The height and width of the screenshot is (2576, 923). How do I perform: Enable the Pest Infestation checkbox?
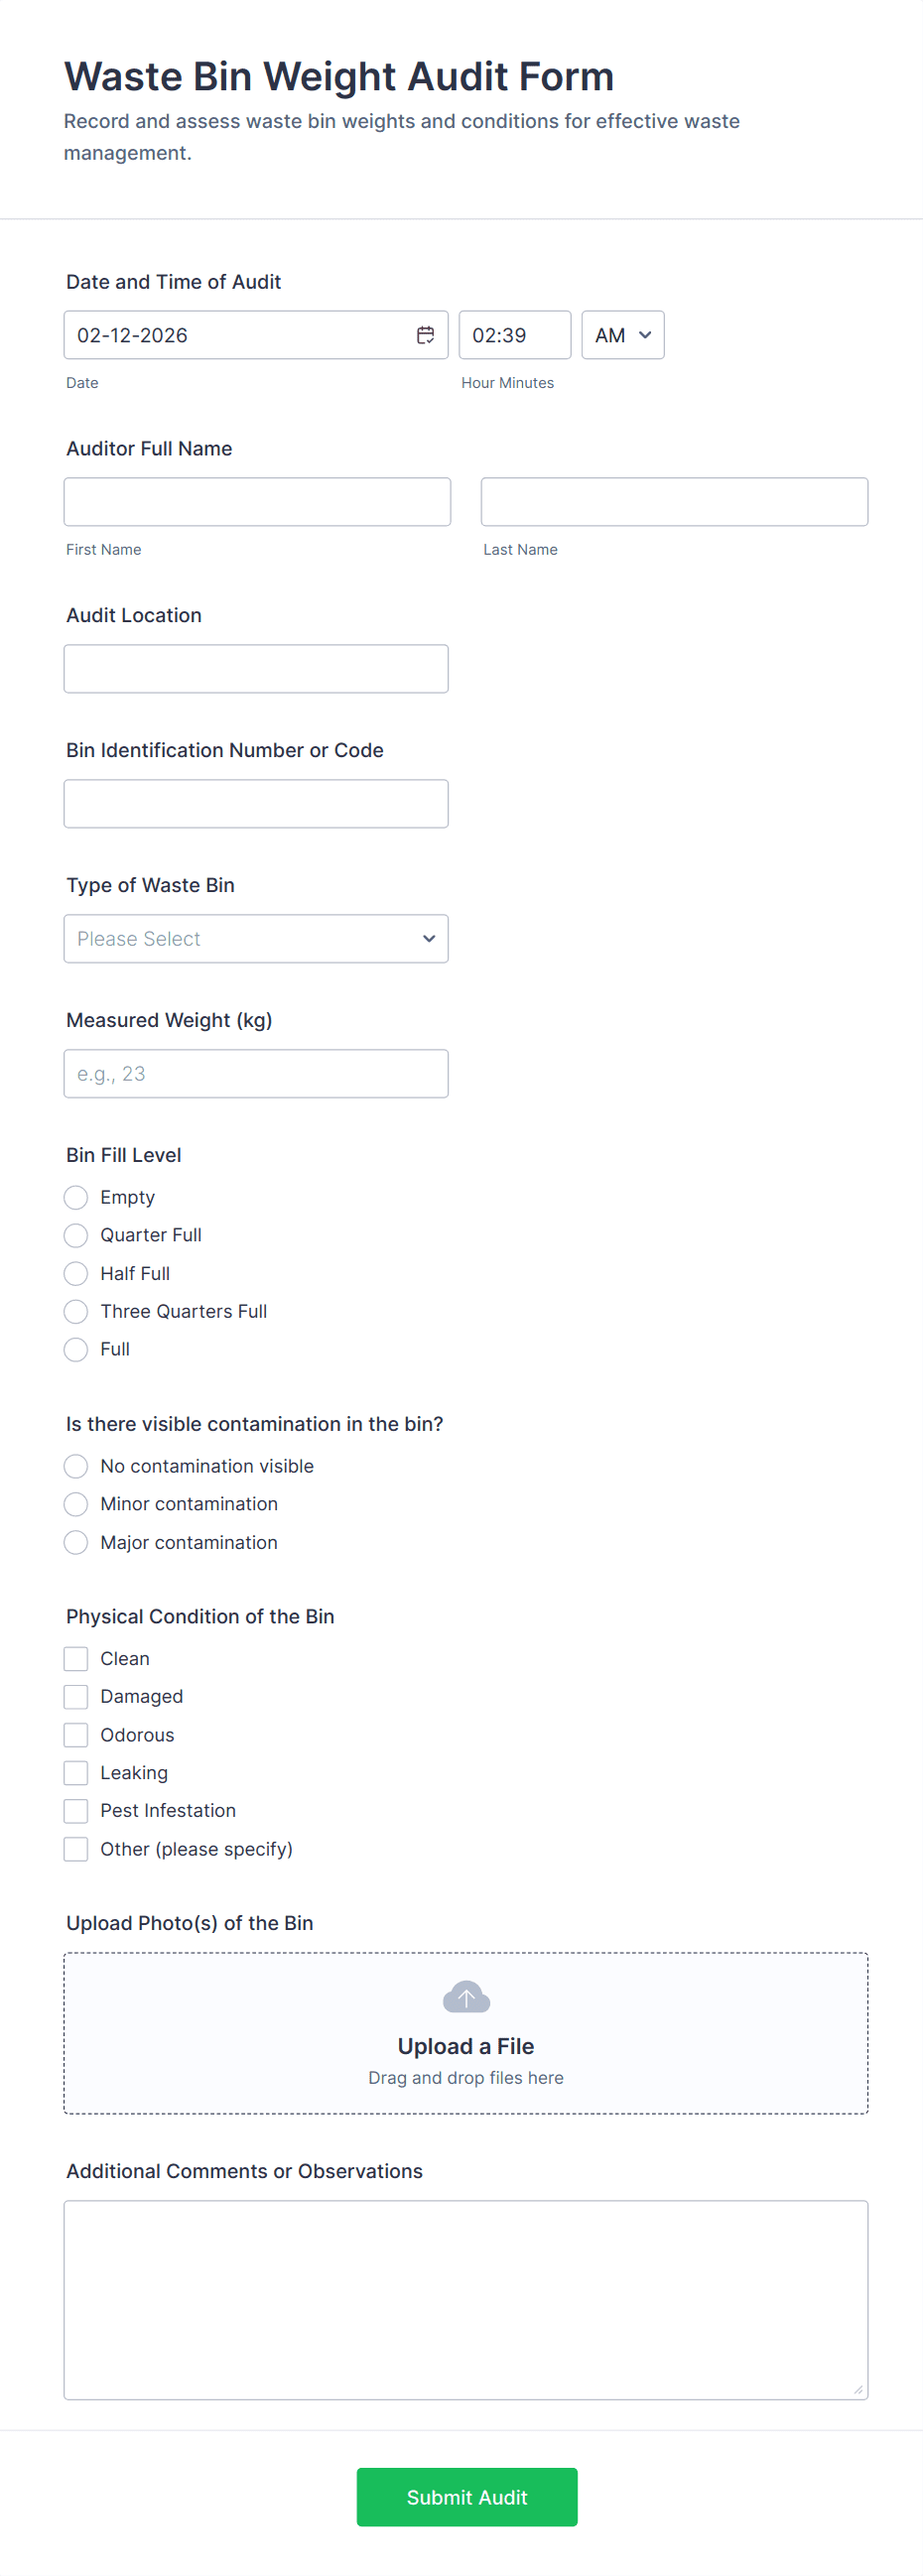point(76,1810)
